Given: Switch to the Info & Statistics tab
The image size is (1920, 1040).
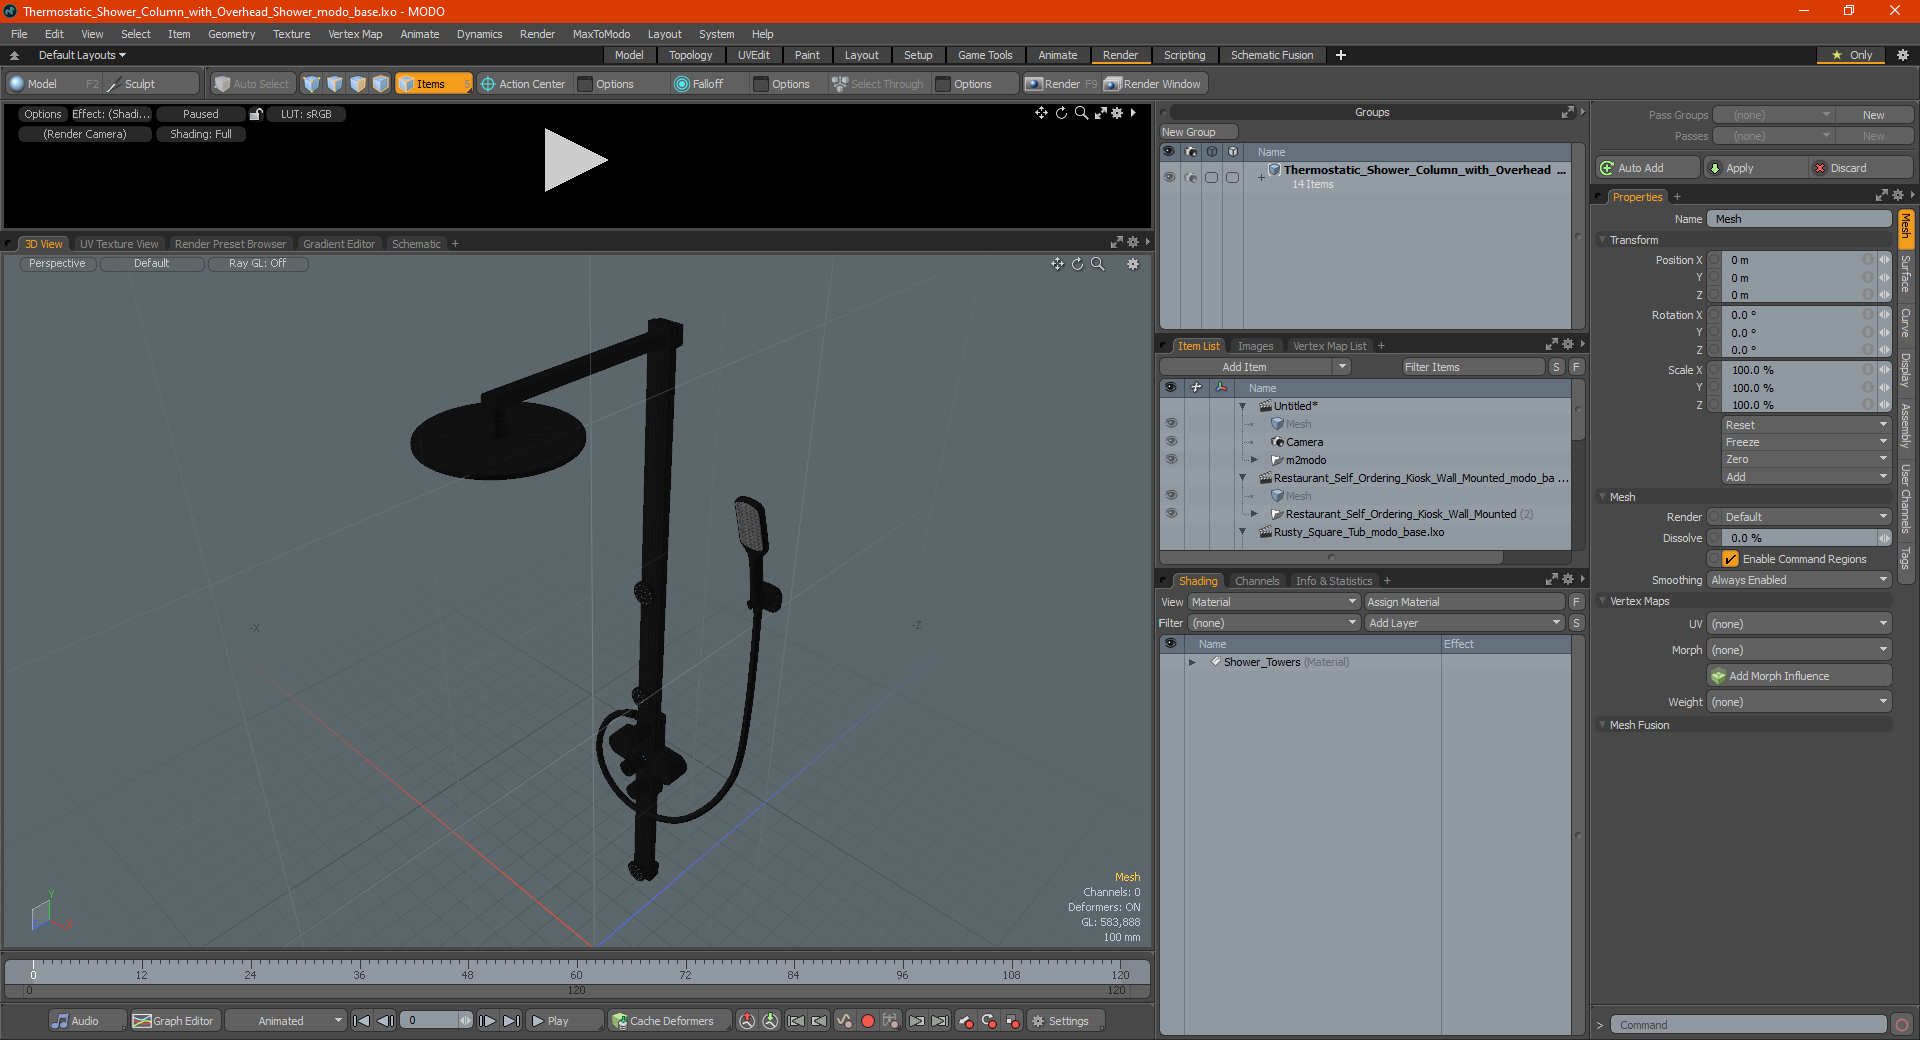Looking at the screenshot, I should pos(1334,581).
